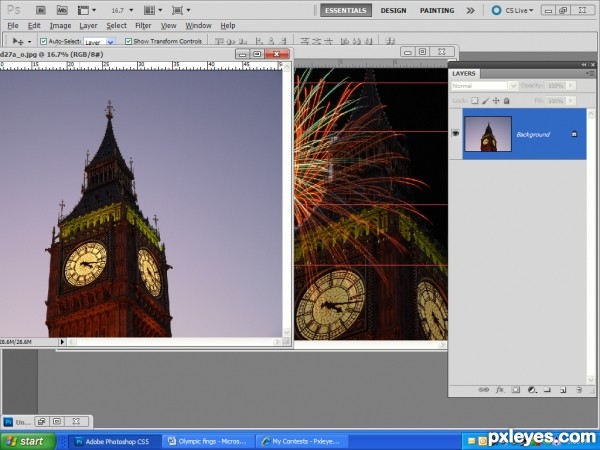Click the Auto-Align Layers icon
The width and height of the screenshot is (600, 450).
[x=390, y=41]
